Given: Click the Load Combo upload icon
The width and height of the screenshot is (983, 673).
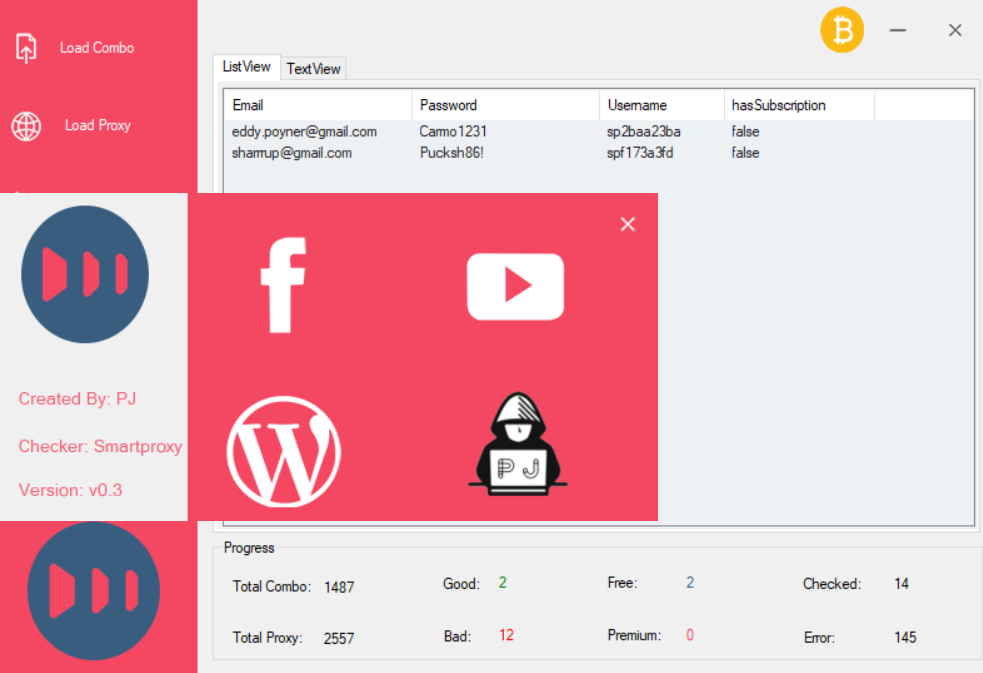Looking at the screenshot, I should 26,48.
